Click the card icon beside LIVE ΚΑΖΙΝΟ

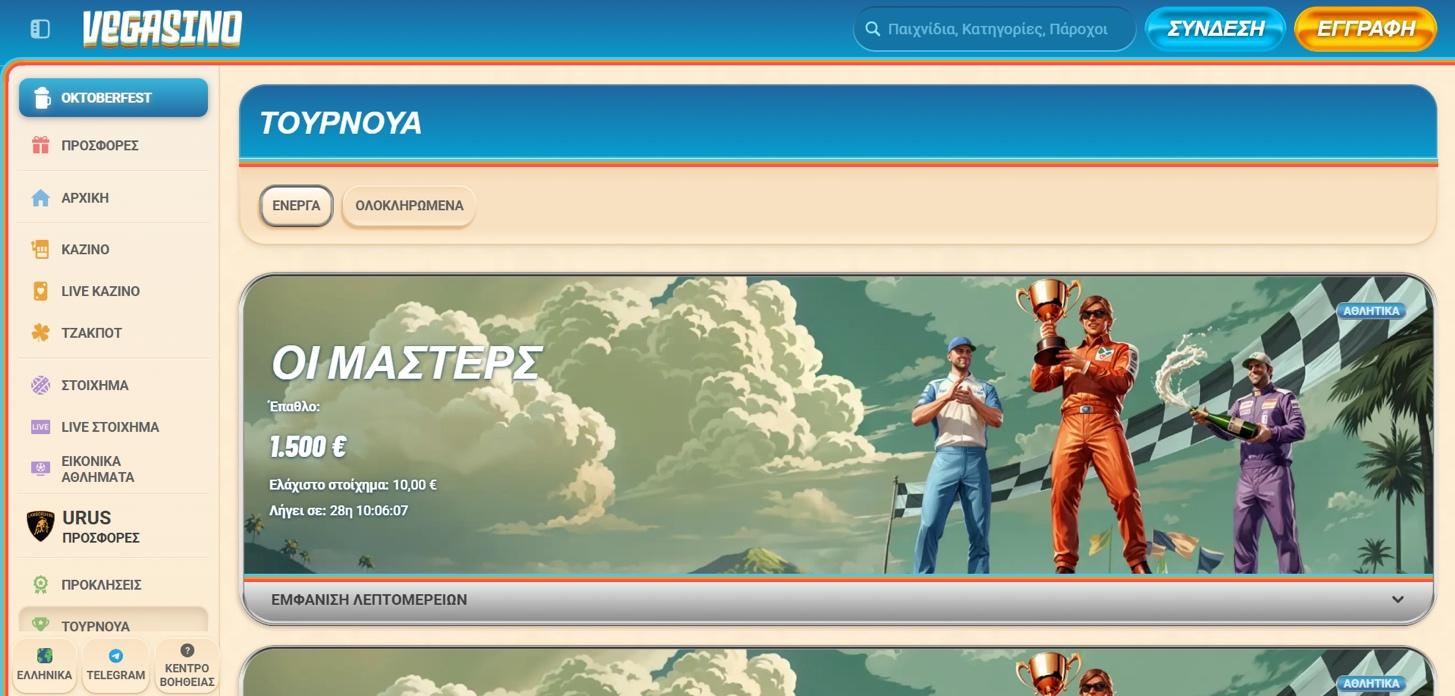pyautogui.click(x=40, y=291)
